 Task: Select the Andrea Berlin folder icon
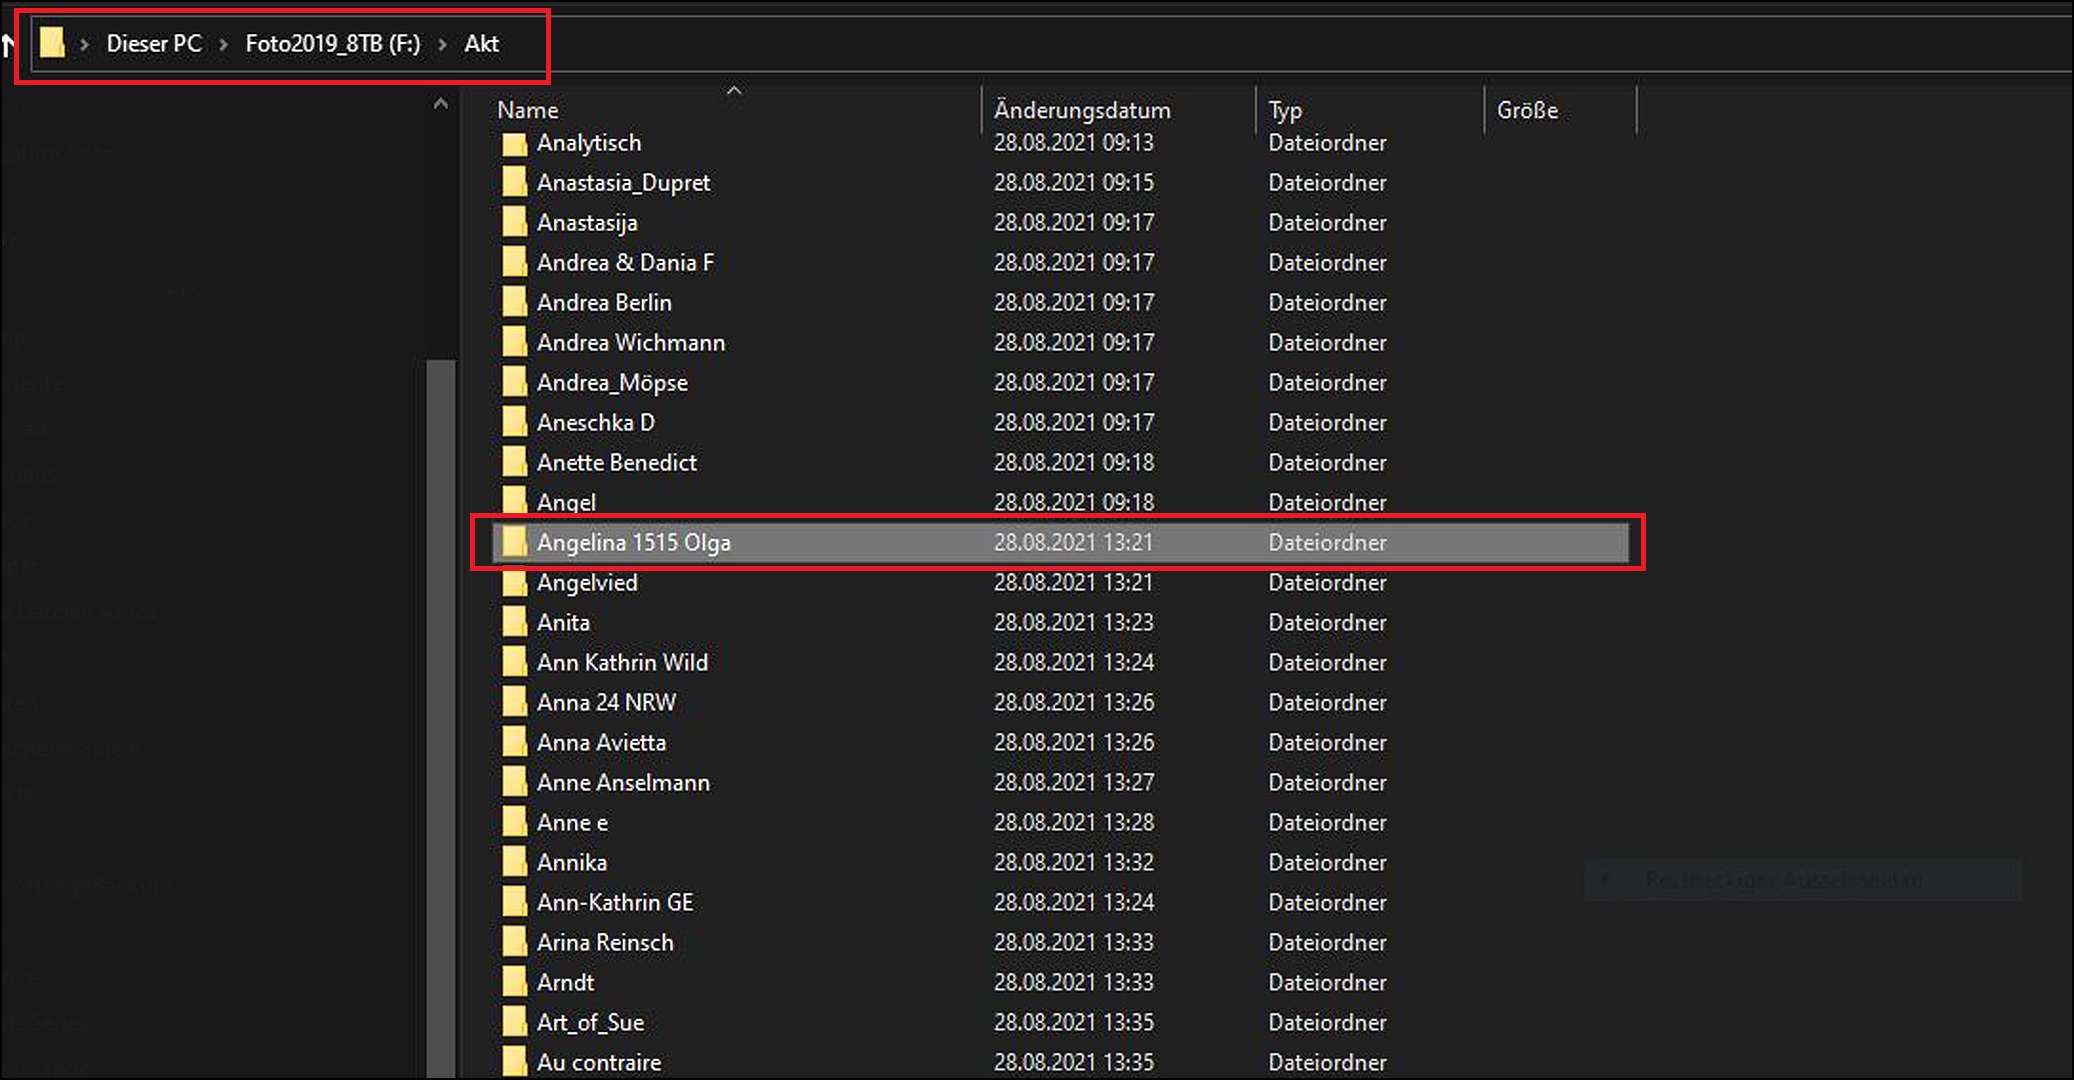pos(514,303)
